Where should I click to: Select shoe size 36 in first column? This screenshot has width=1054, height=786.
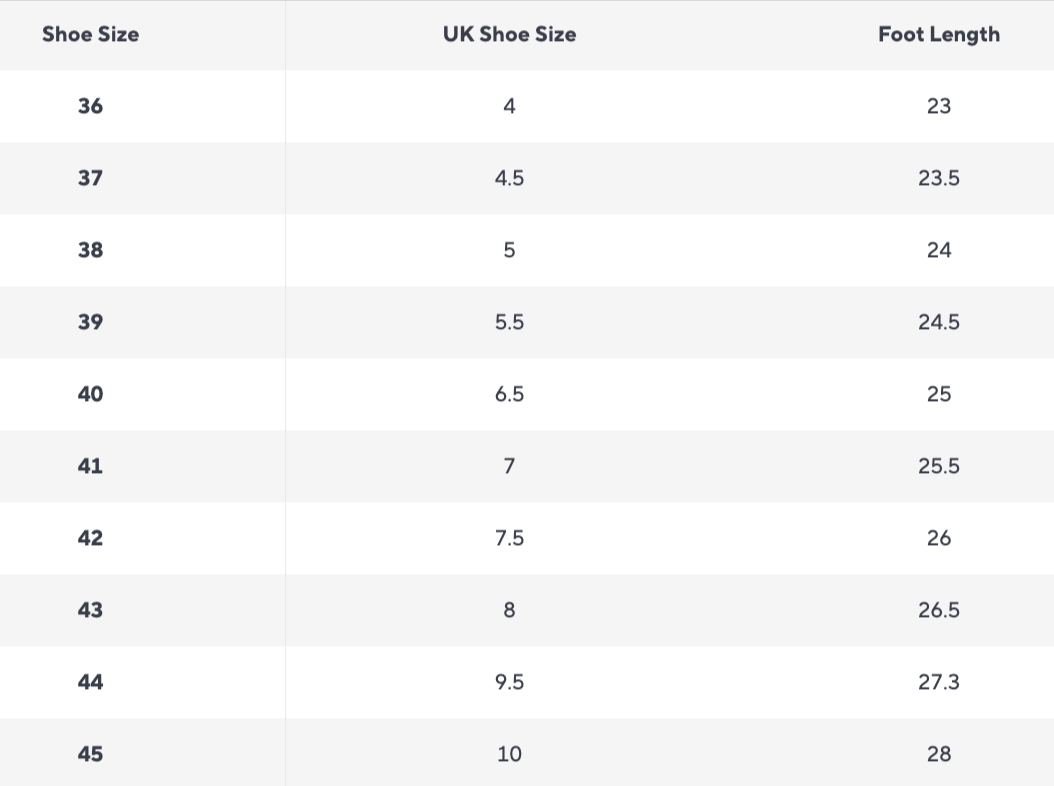tap(90, 106)
